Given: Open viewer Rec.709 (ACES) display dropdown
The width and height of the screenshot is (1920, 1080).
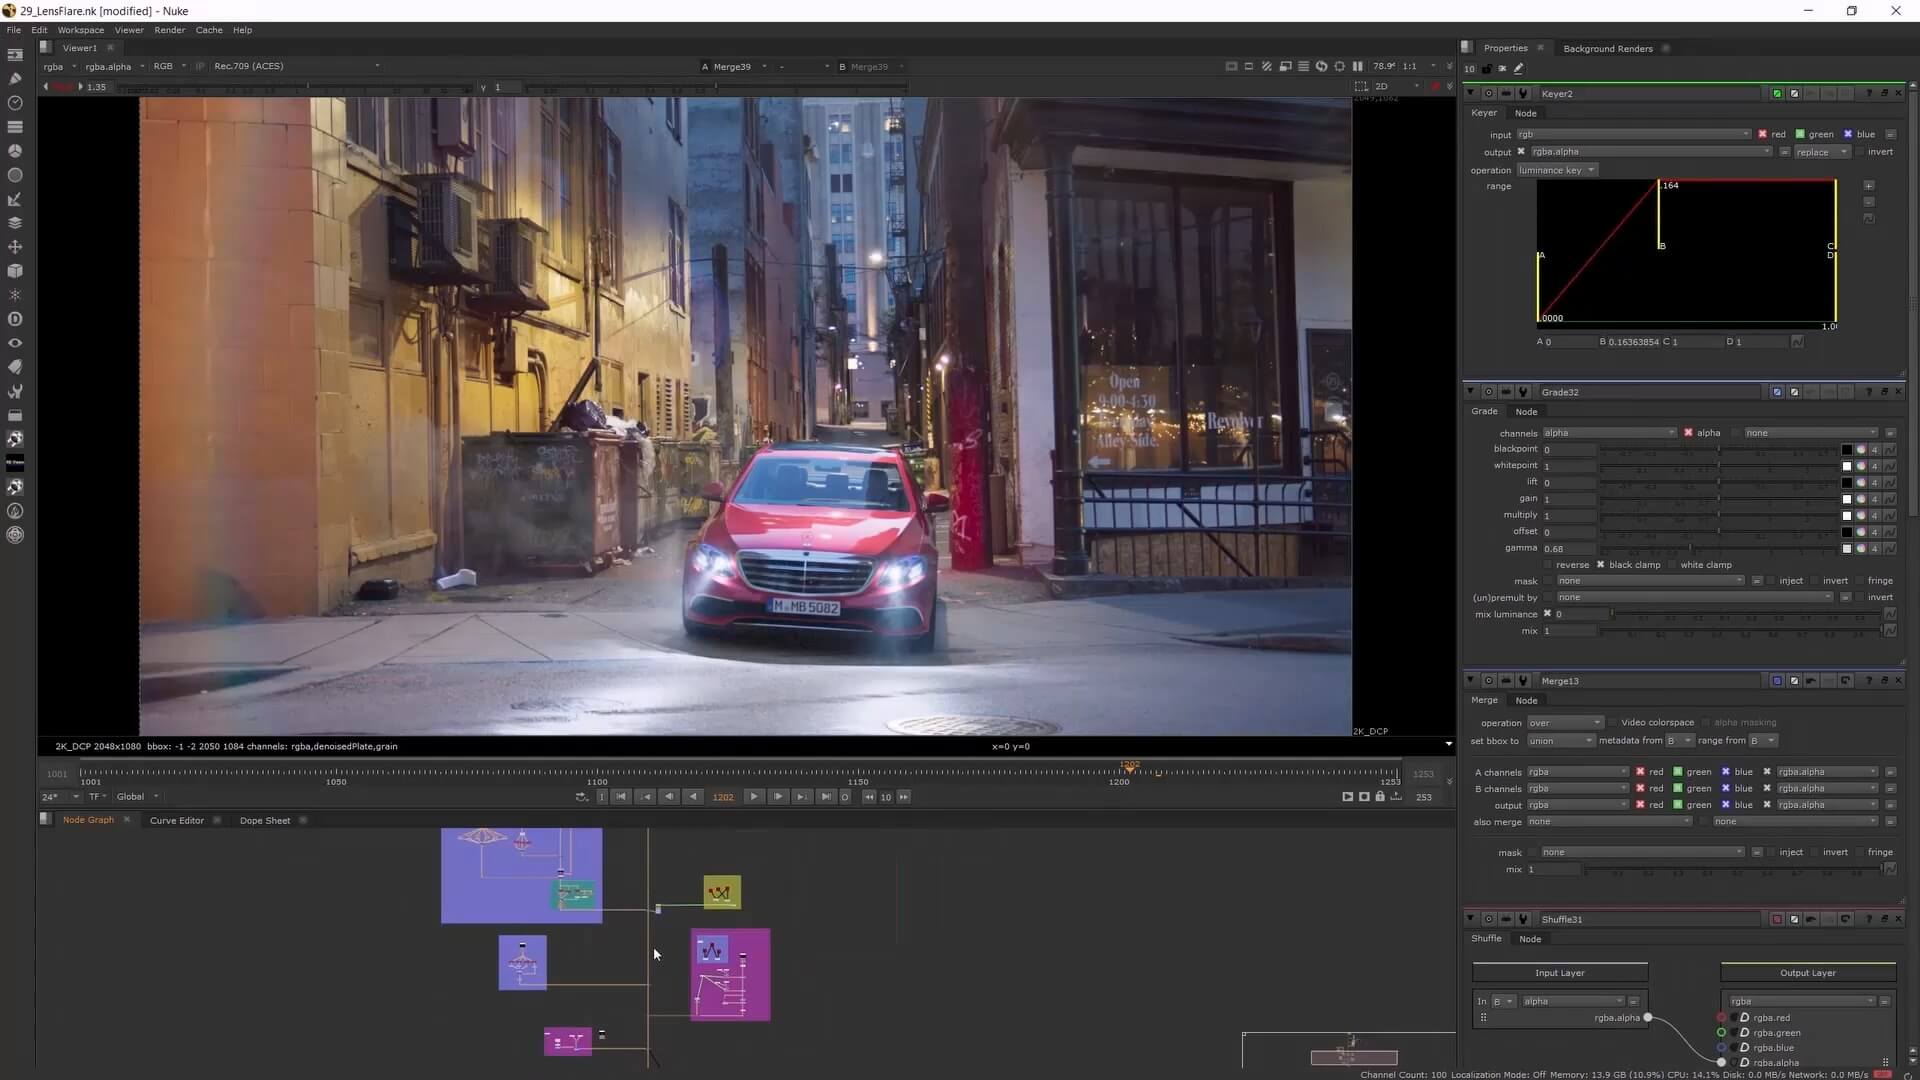Looking at the screenshot, I should (x=296, y=66).
